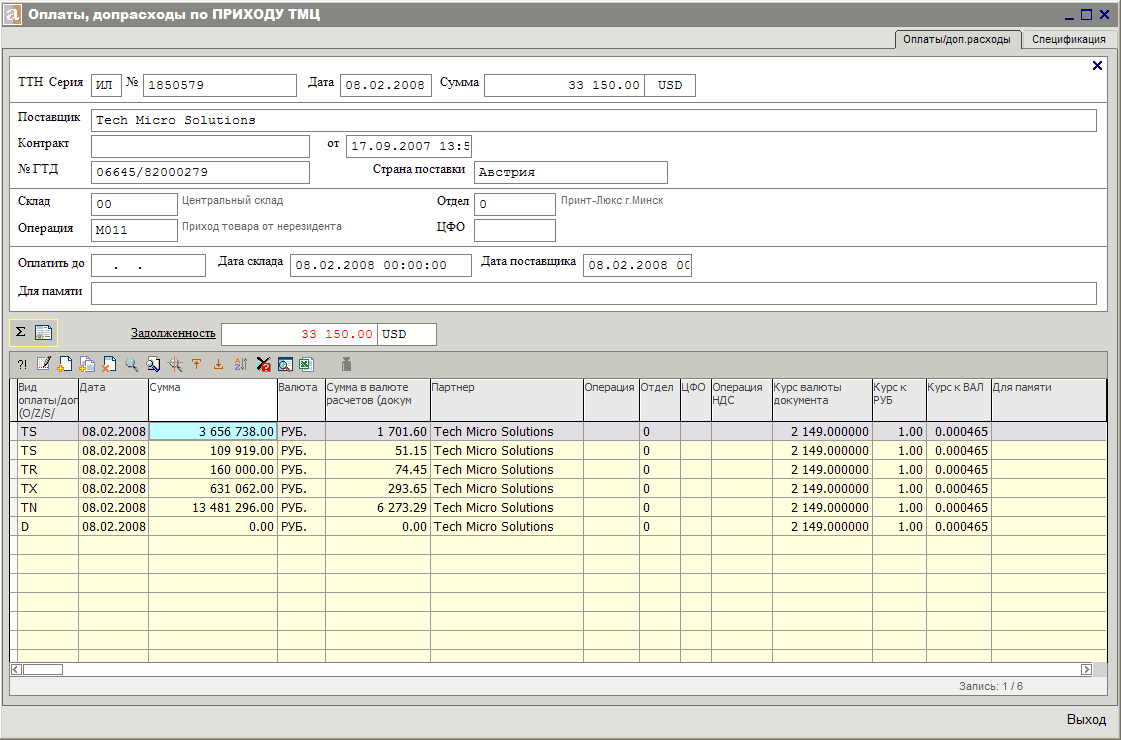
Task: Click the TN payment type cell
Action: pyautogui.click(x=48, y=508)
